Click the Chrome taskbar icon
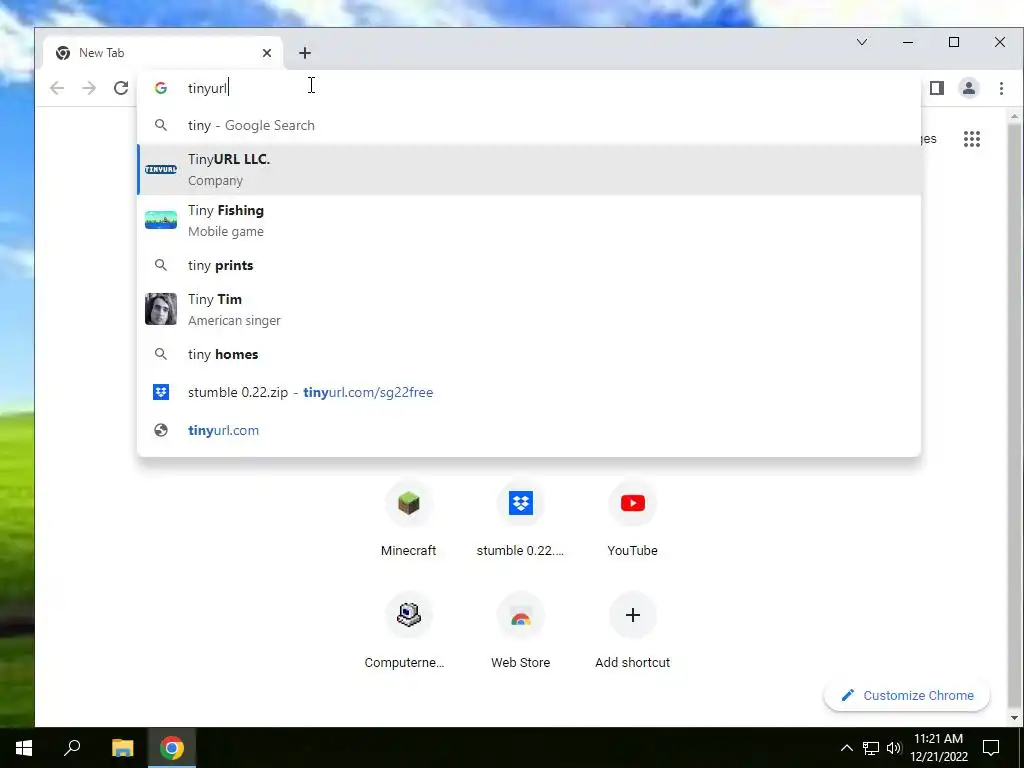The height and width of the screenshot is (768, 1024). click(x=172, y=748)
